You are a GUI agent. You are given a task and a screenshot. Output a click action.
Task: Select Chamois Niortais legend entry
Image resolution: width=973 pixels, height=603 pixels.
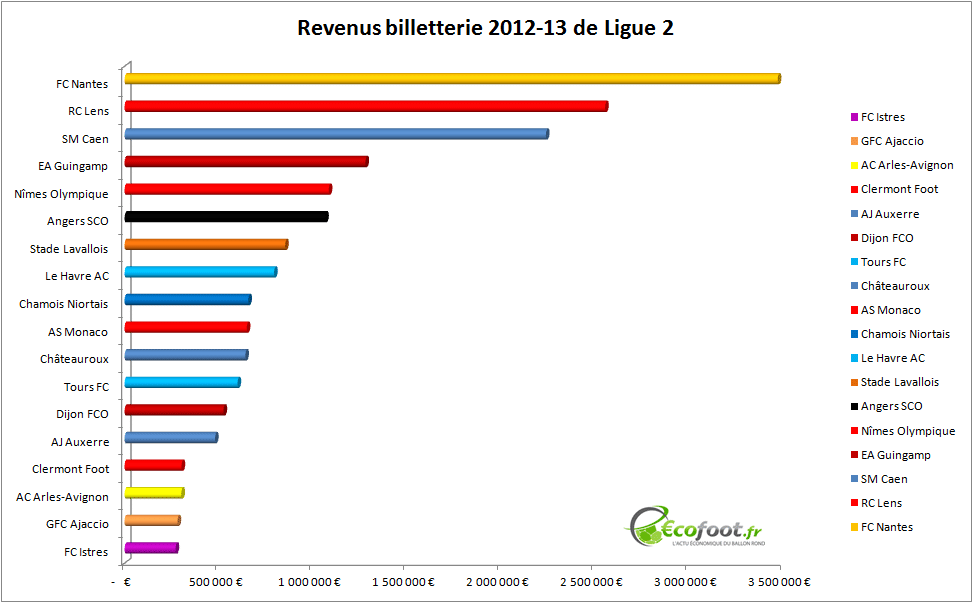(x=900, y=334)
